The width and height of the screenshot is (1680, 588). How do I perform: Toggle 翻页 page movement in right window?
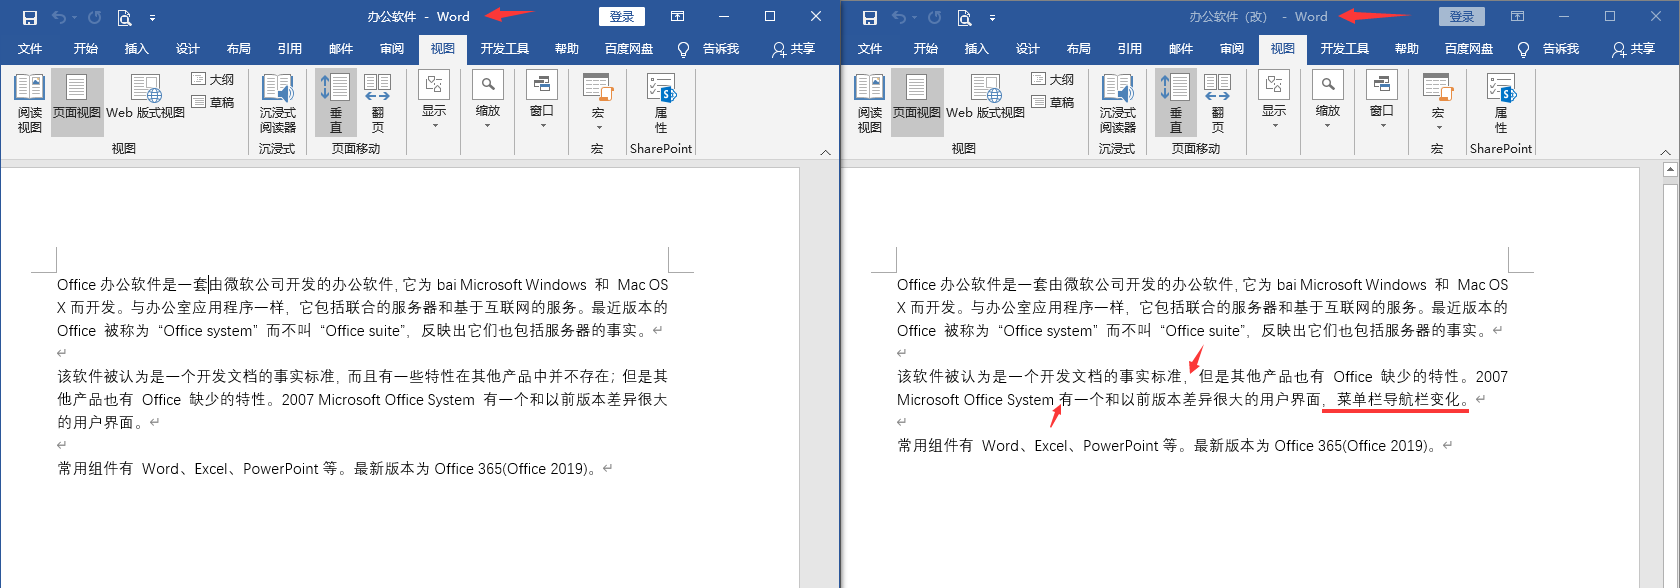1217,103
